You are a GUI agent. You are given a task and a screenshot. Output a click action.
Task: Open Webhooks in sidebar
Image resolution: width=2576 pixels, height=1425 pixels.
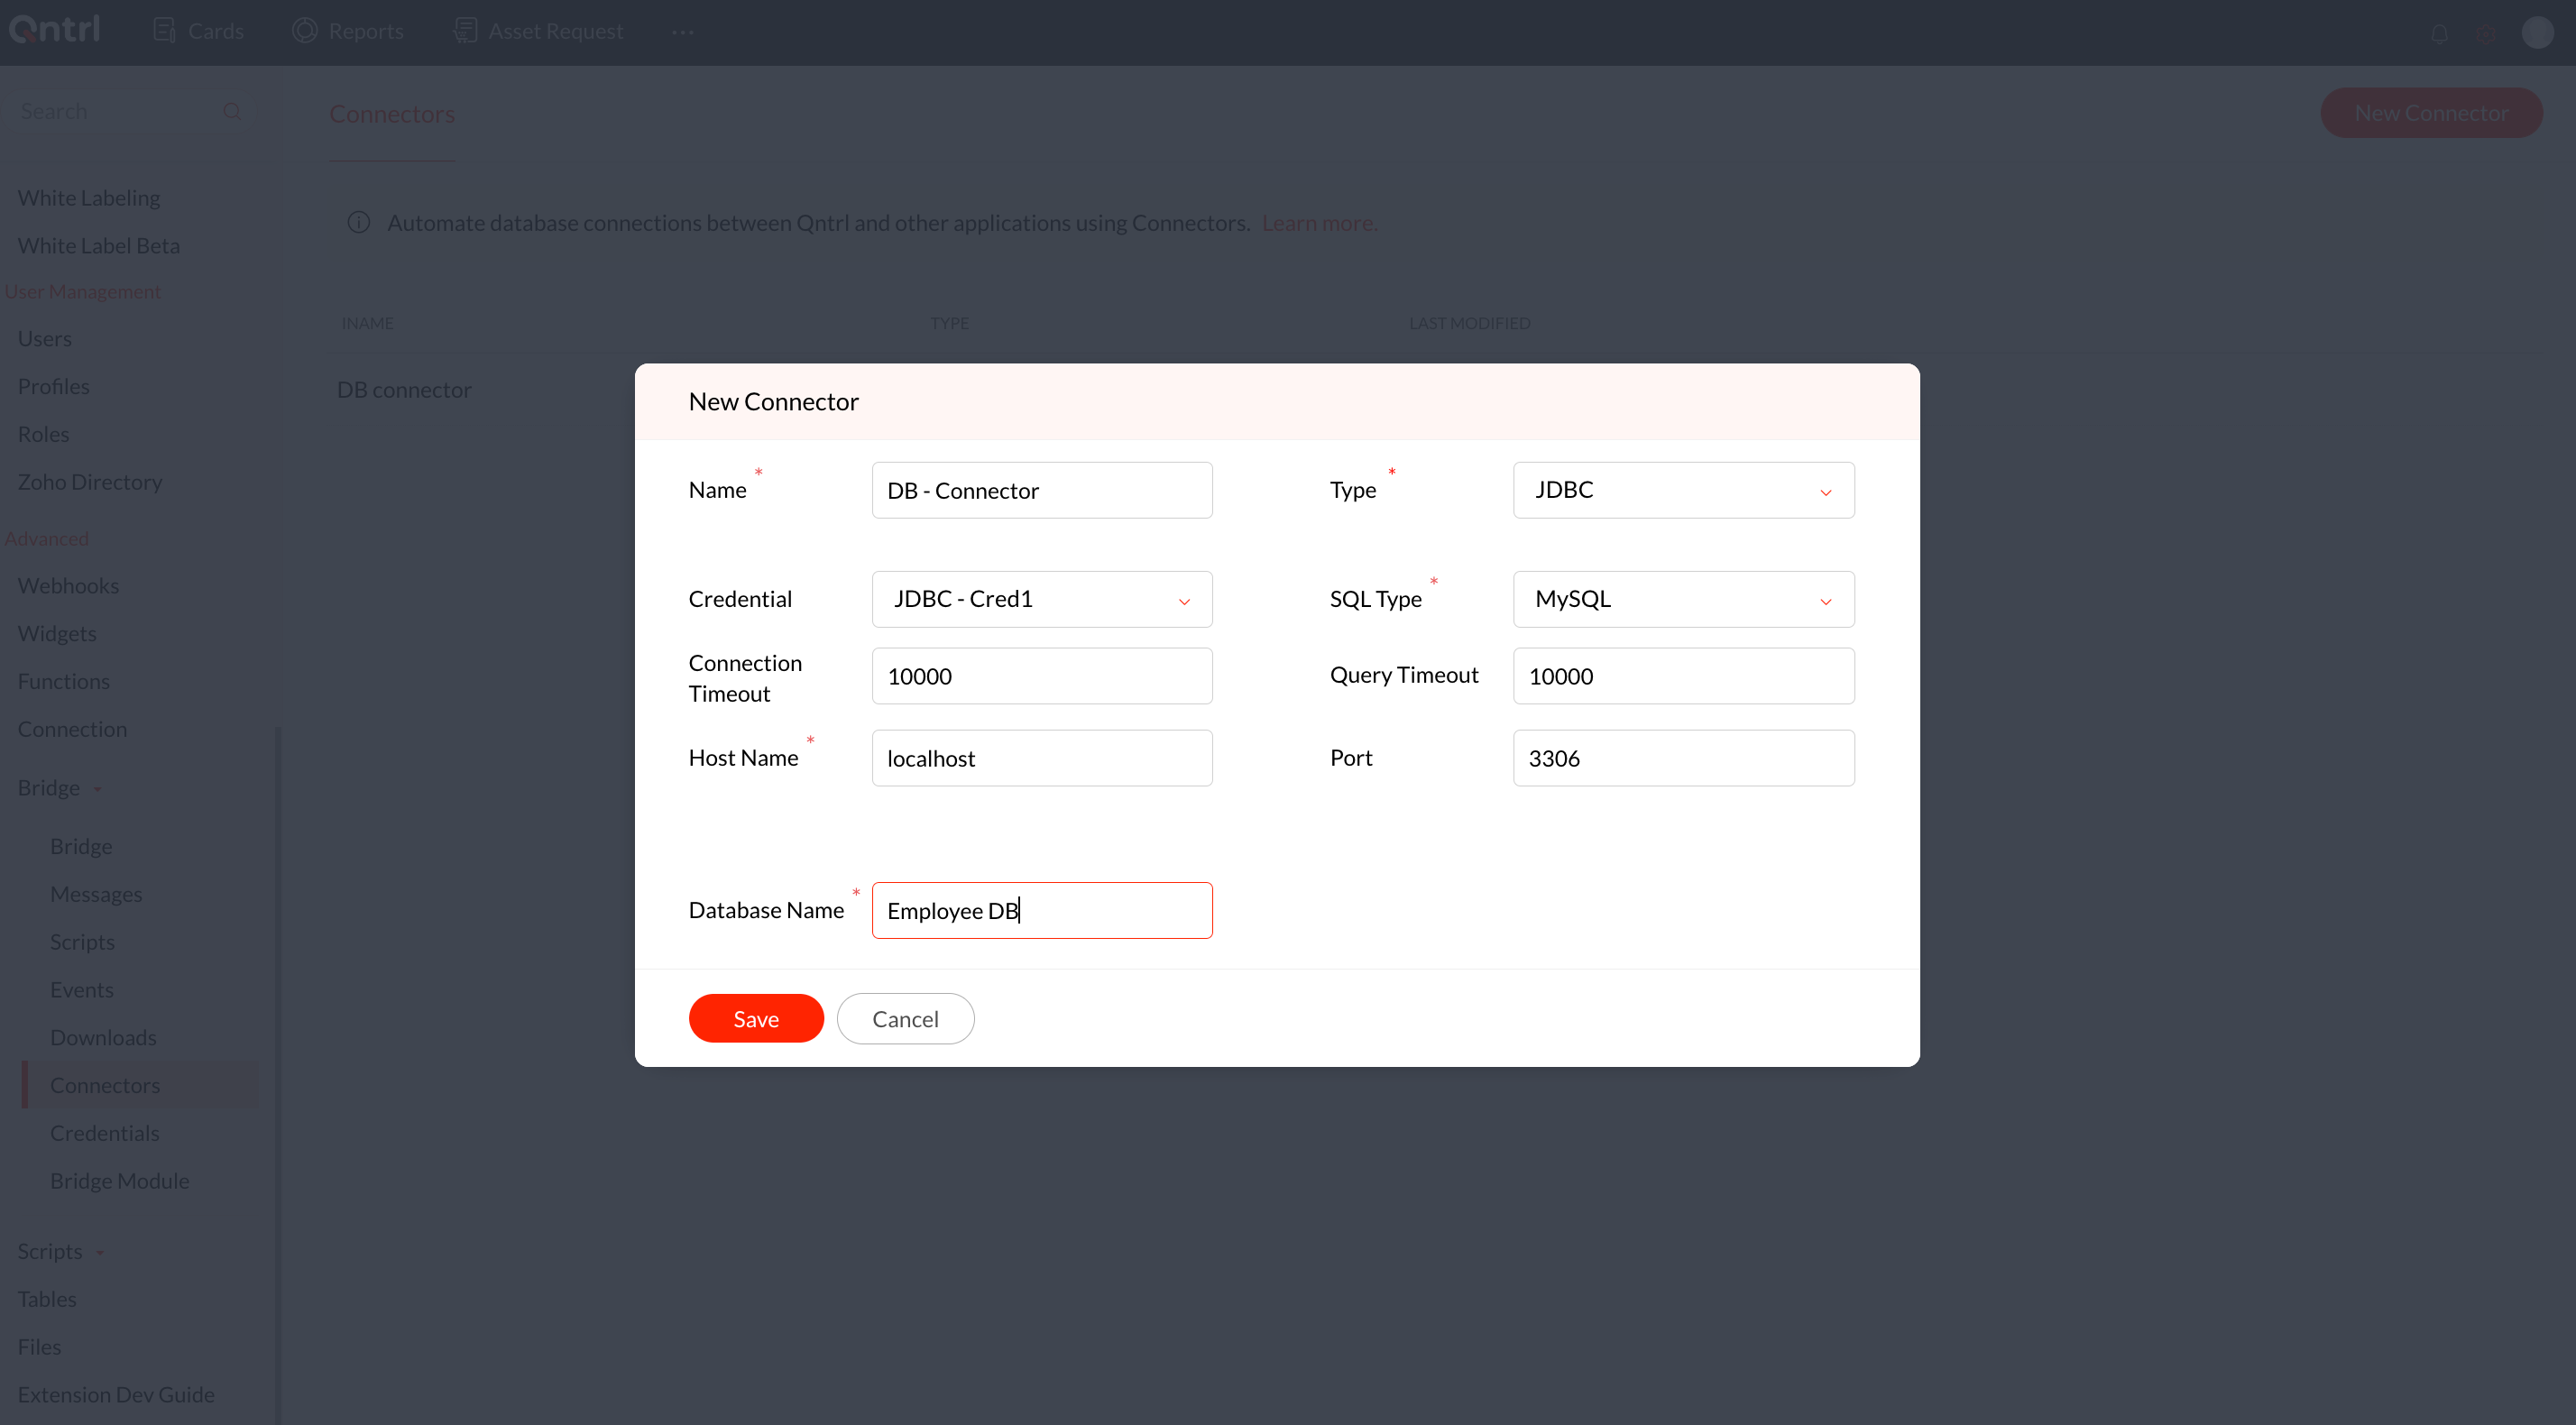coord(68,586)
